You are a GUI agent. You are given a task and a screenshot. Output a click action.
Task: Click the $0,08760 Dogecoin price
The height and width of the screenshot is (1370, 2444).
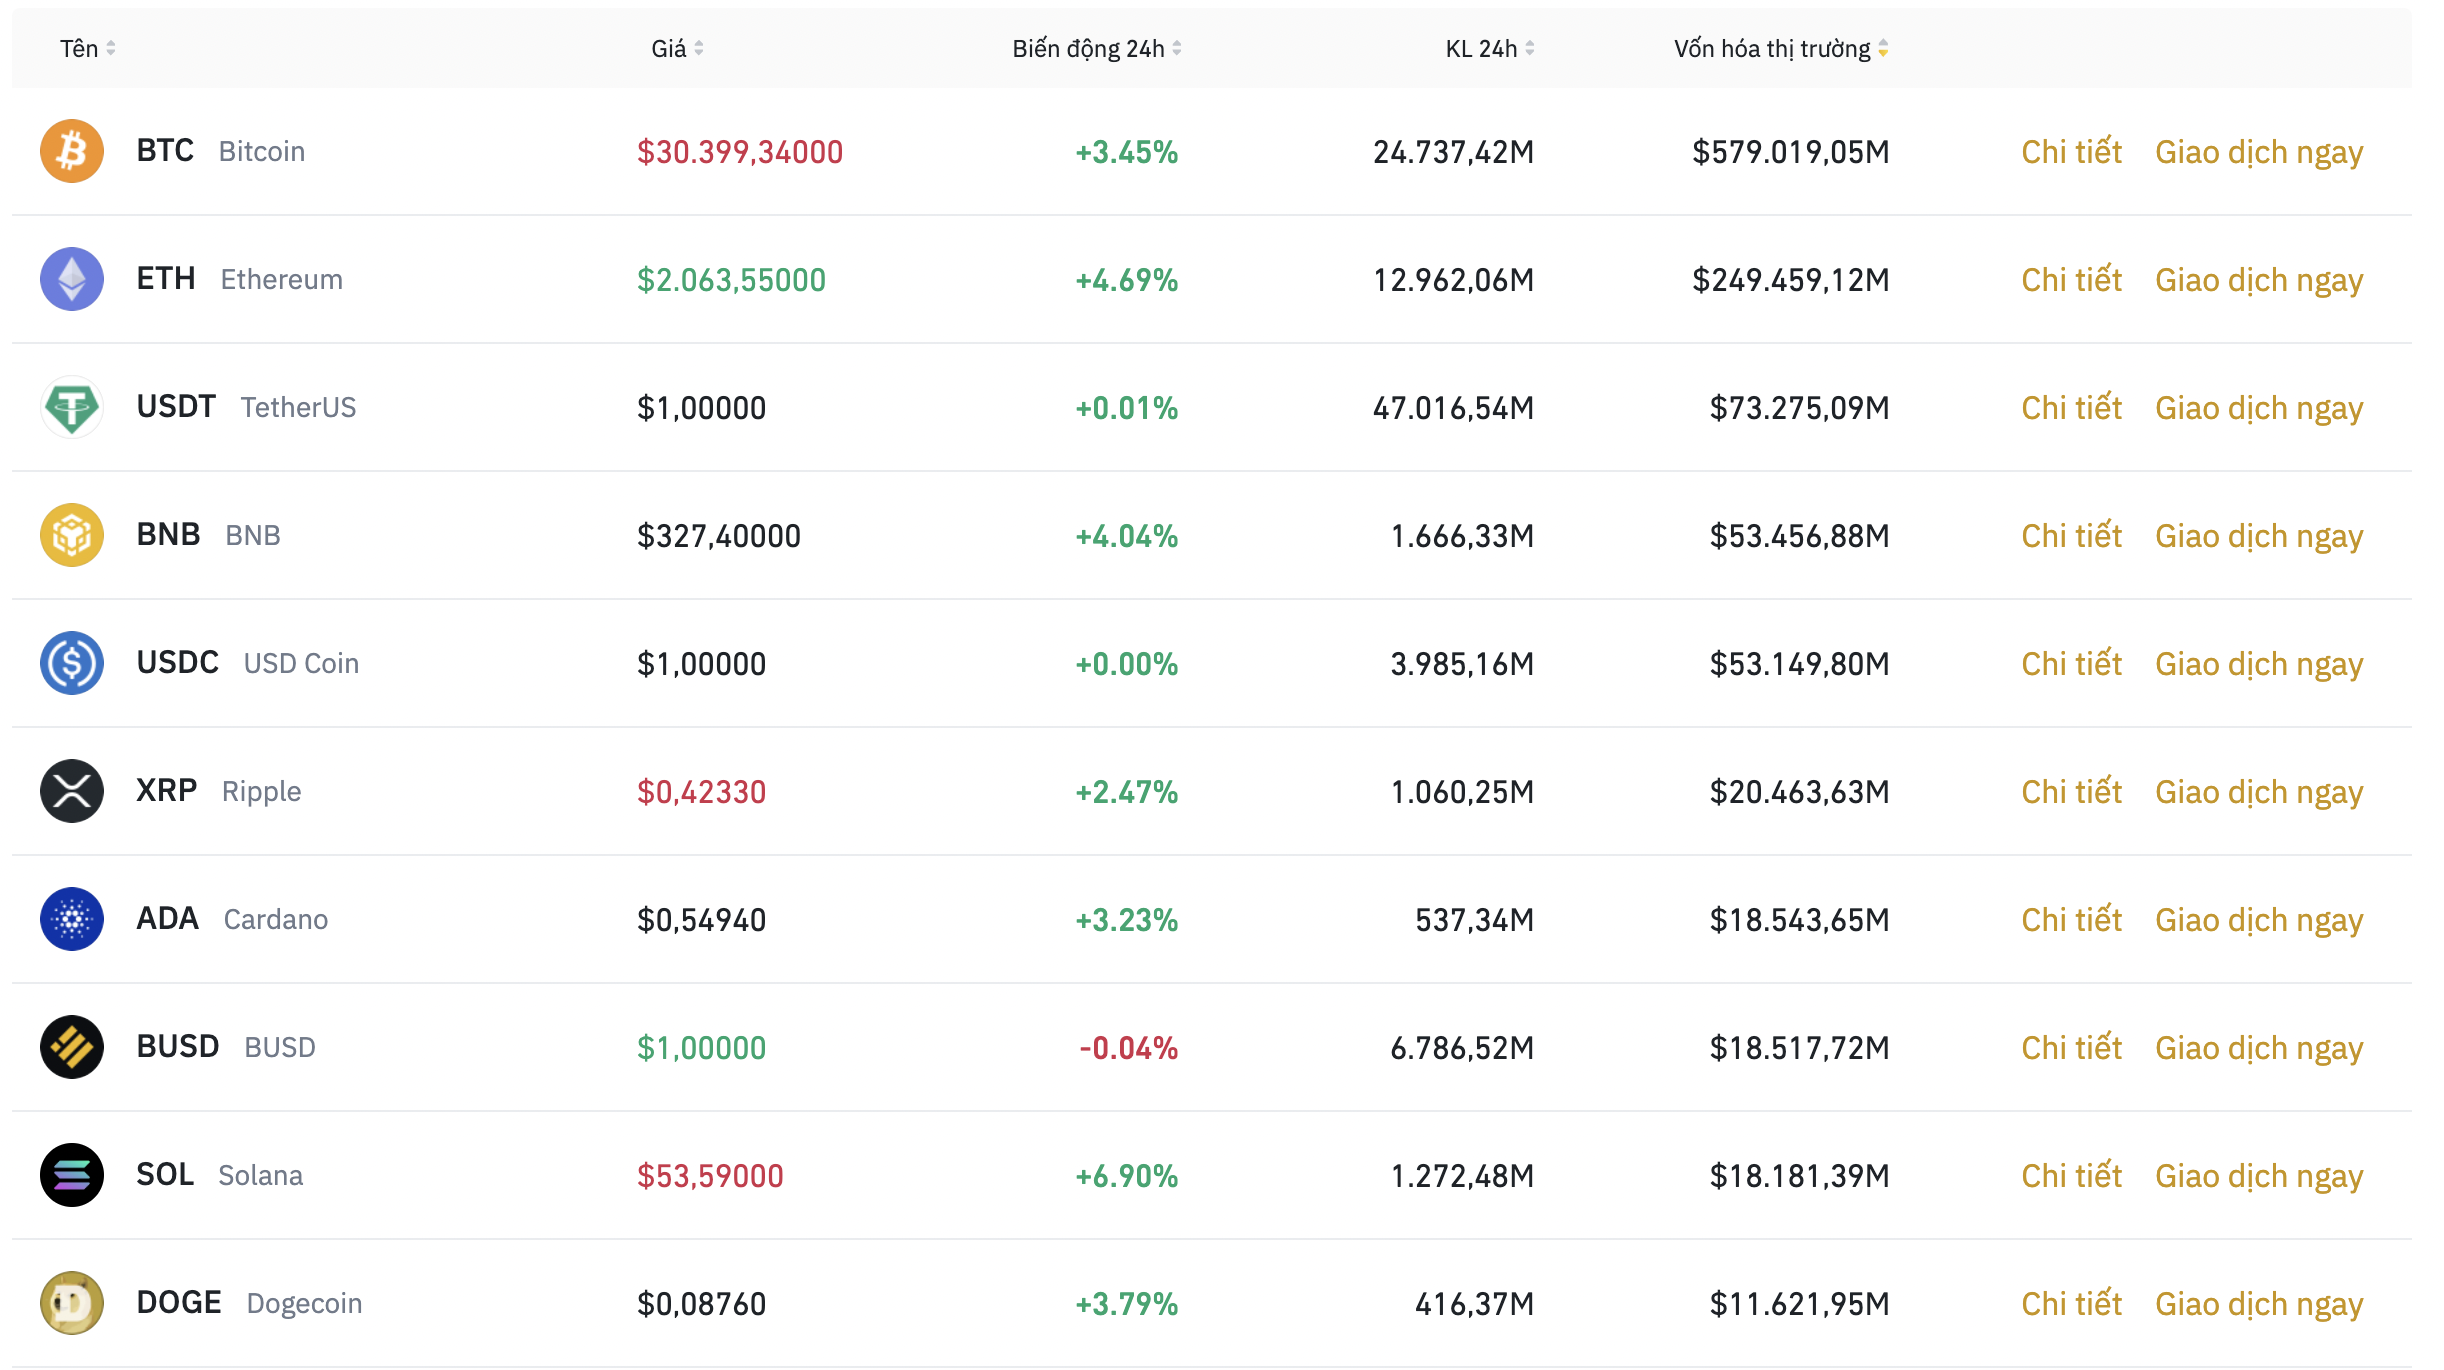(x=701, y=1304)
